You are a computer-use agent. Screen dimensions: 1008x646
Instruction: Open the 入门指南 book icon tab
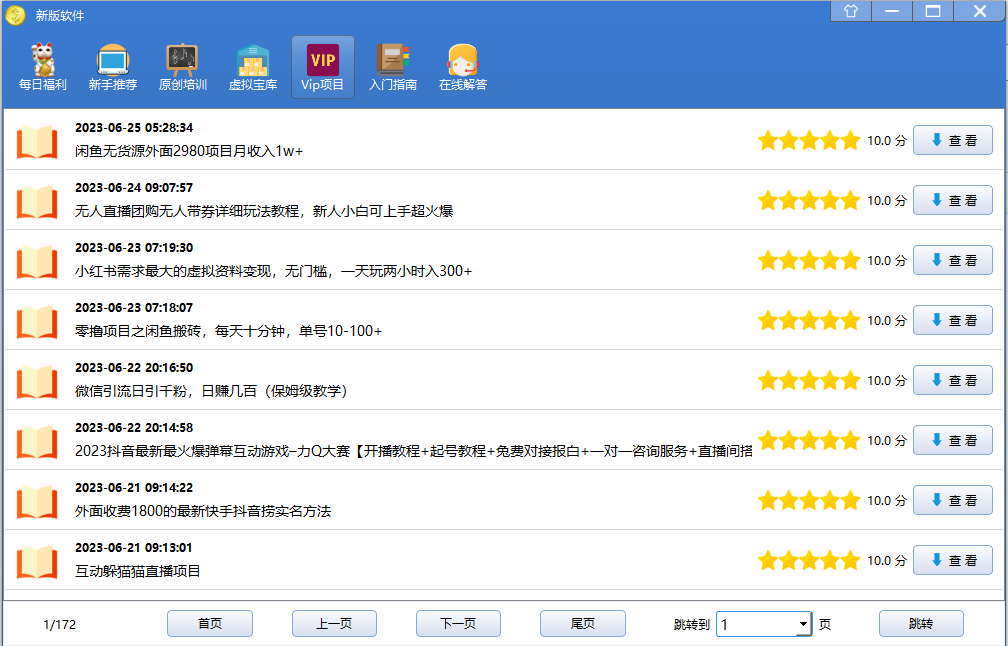coord(393,67)
